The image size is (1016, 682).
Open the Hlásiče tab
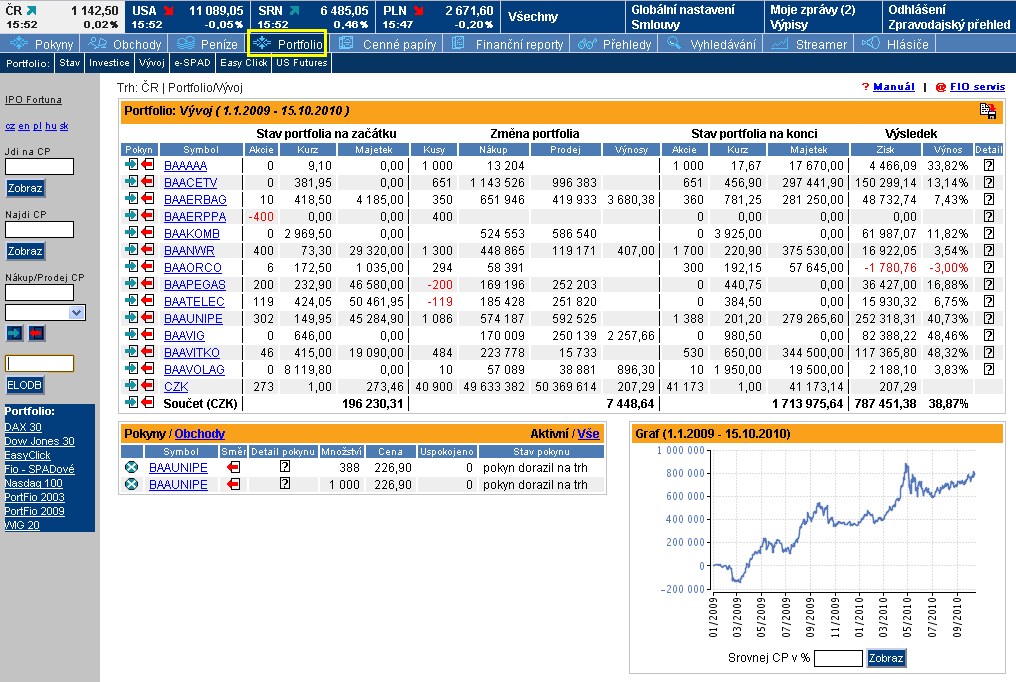coord(897,44)
